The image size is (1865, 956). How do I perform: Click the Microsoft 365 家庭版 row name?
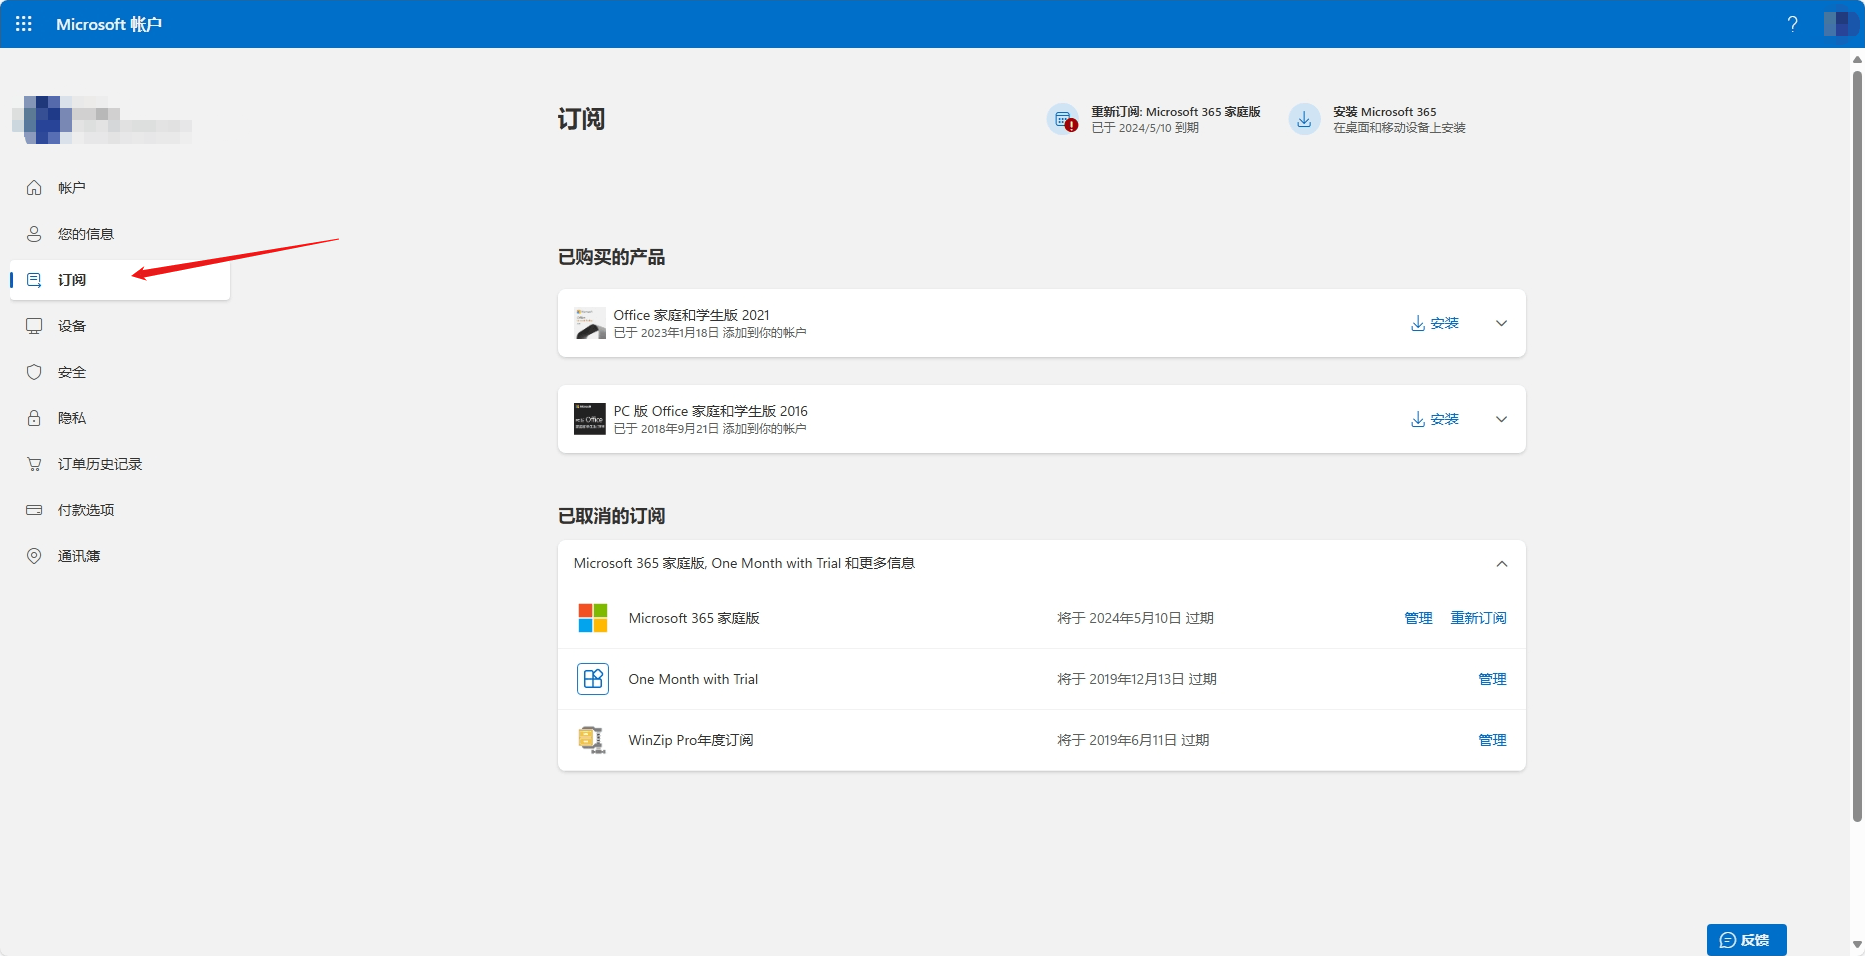(694, 618)
